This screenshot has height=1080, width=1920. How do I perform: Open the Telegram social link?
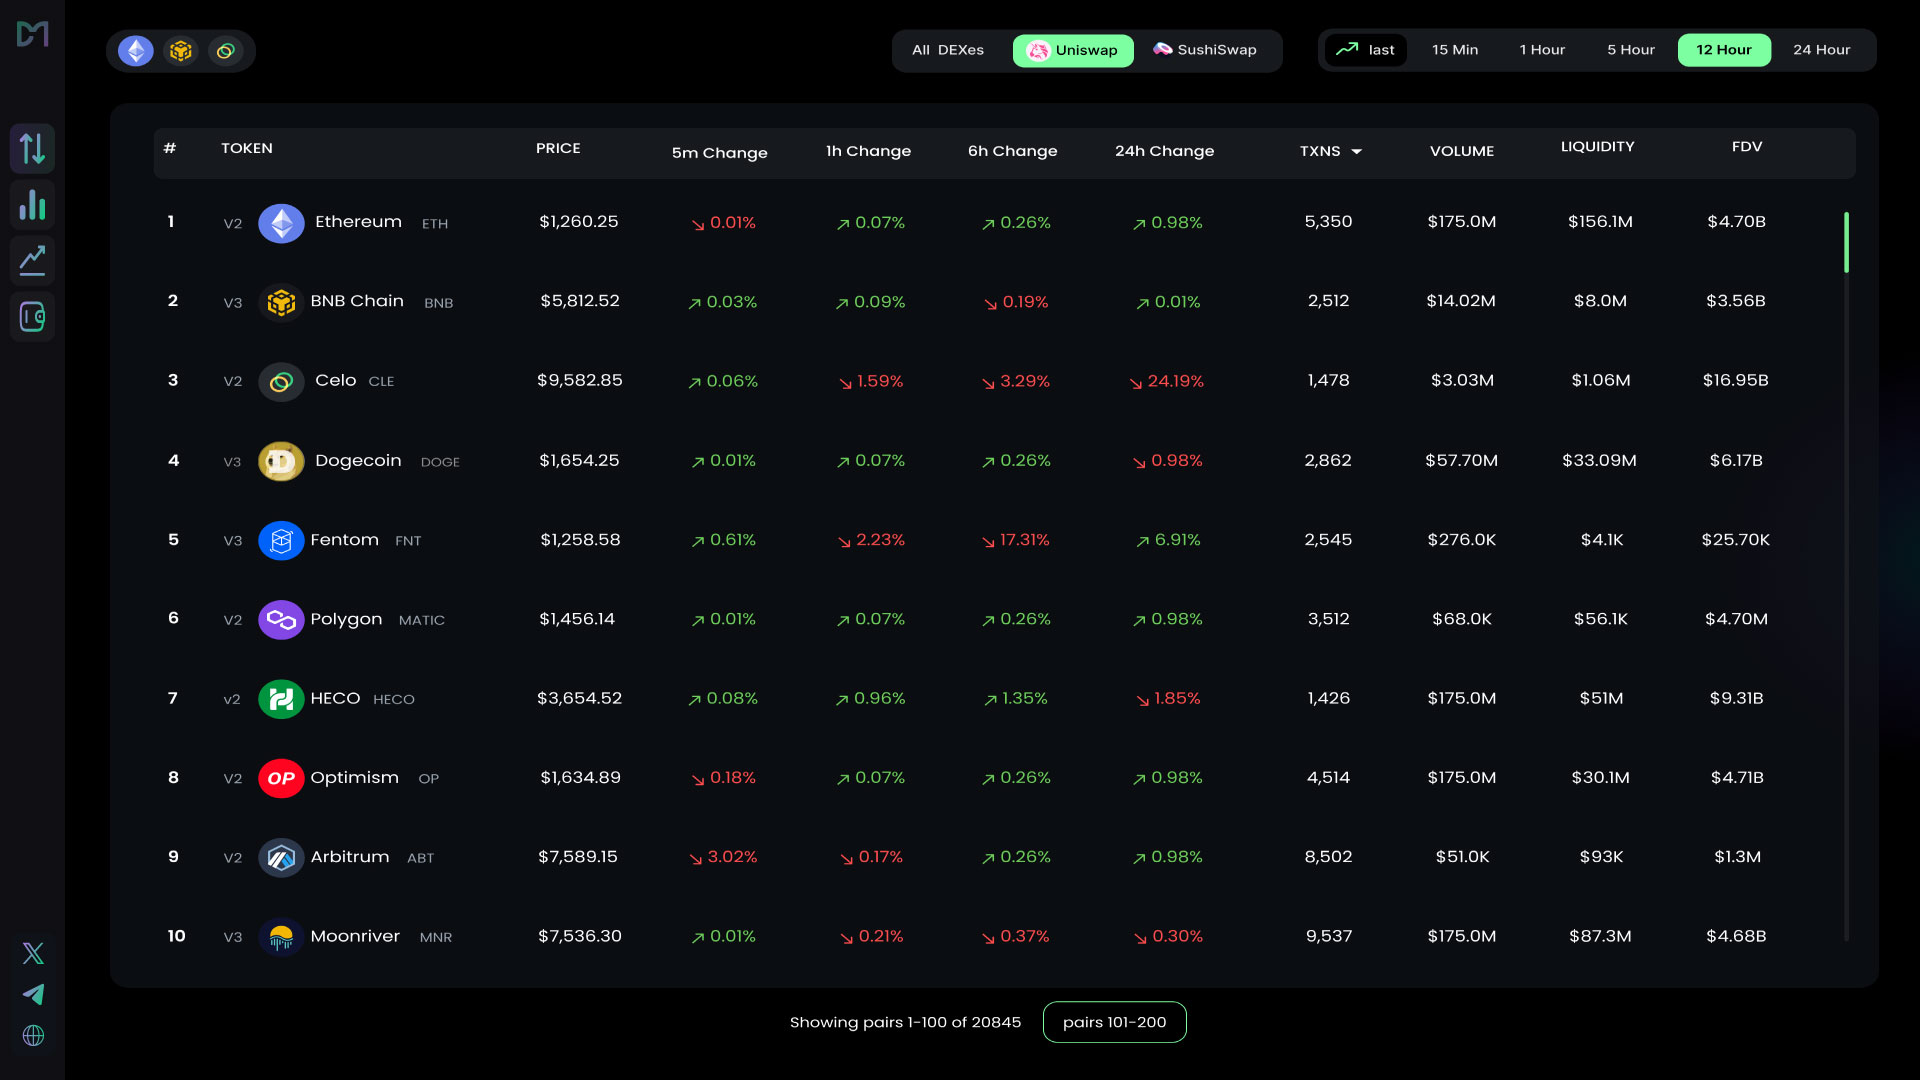[33, 994]
